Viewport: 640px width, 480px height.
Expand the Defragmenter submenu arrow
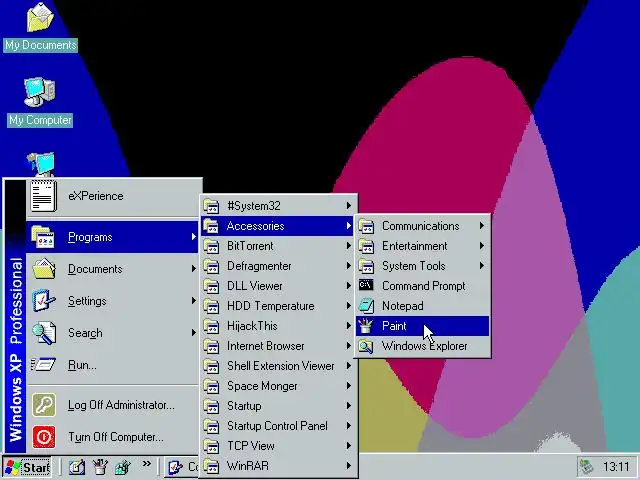(349, 266)
